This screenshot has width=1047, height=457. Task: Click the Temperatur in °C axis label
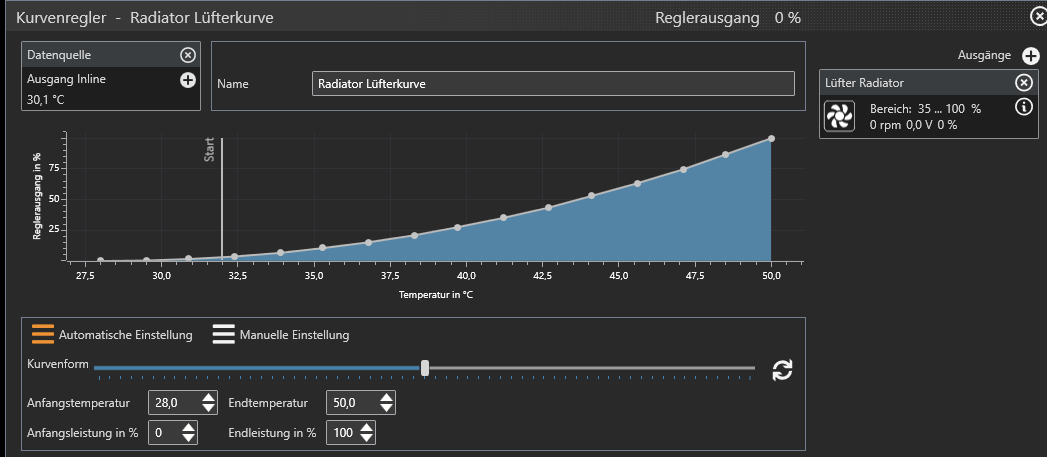click(x=436, y=295)
